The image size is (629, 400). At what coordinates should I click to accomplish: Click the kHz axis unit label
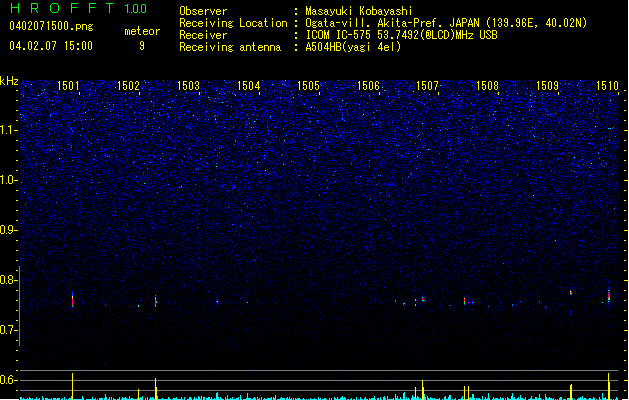pyautogui.click(x=9, y=81)
